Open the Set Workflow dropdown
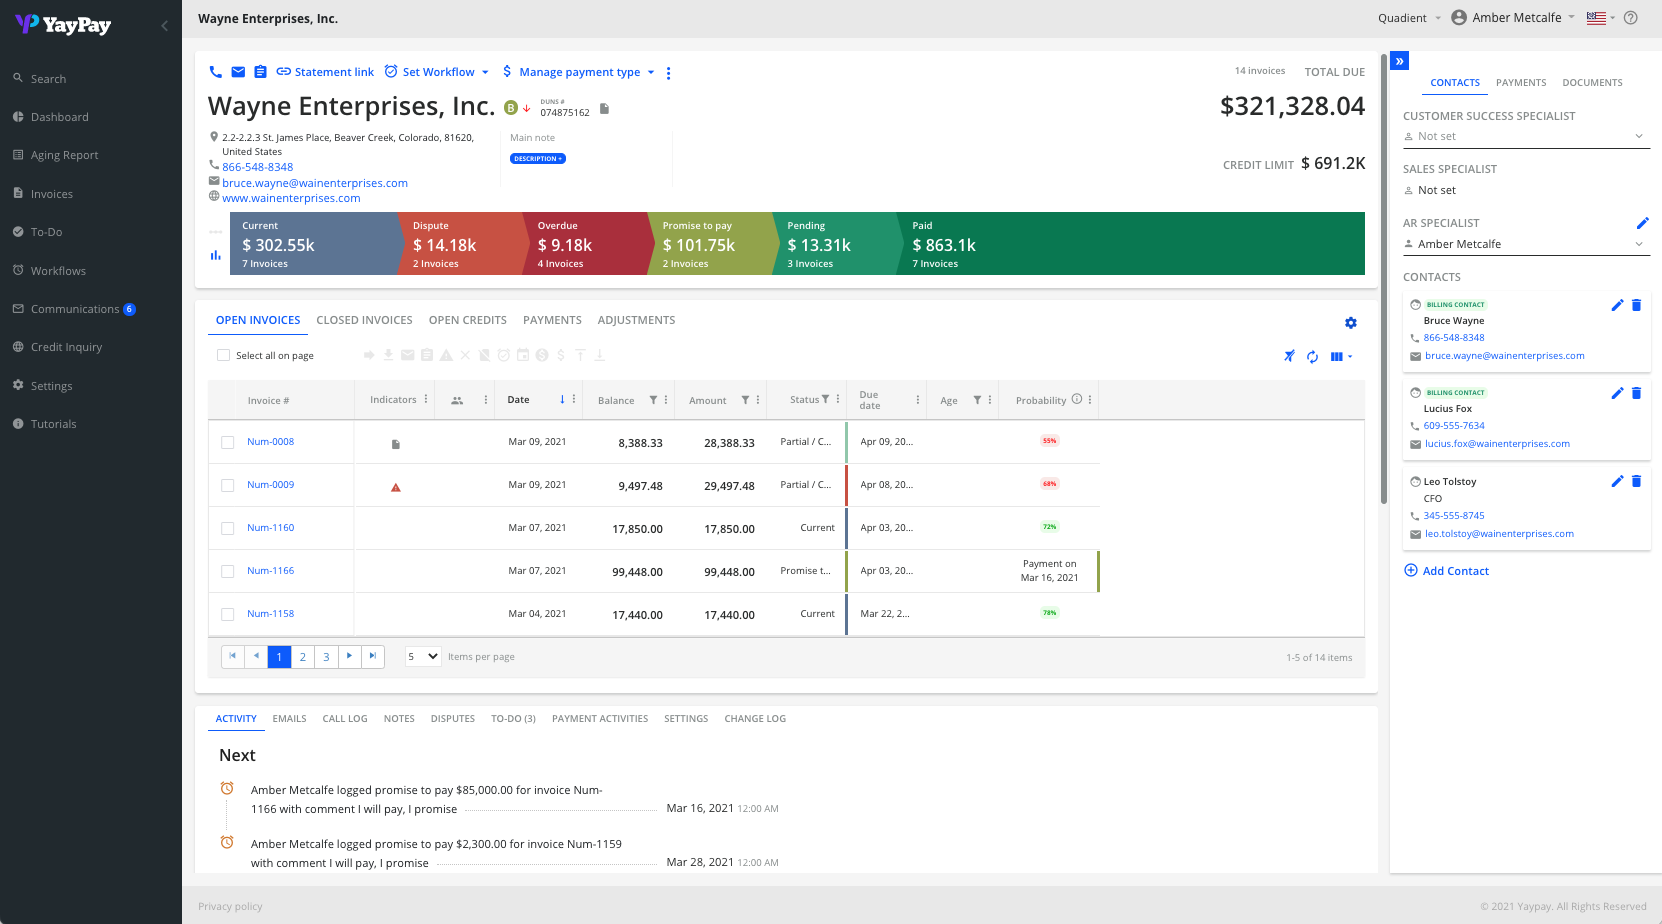This screenshot has width=1662, height=924. 437,72
